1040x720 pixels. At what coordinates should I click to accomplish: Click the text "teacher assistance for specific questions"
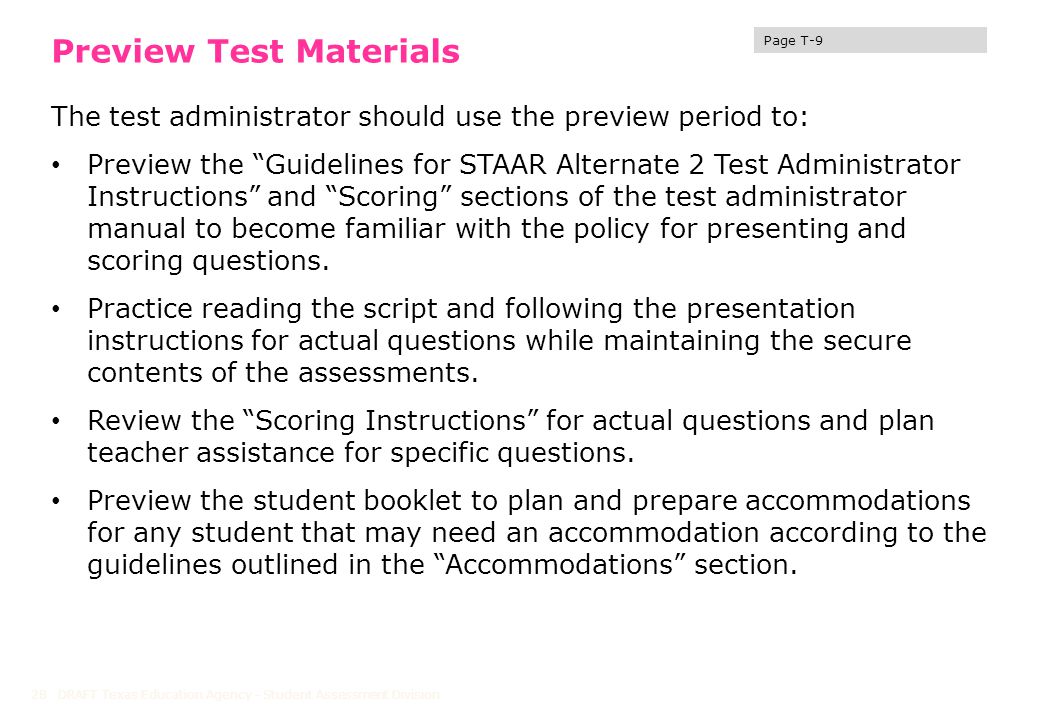point(361,453)
